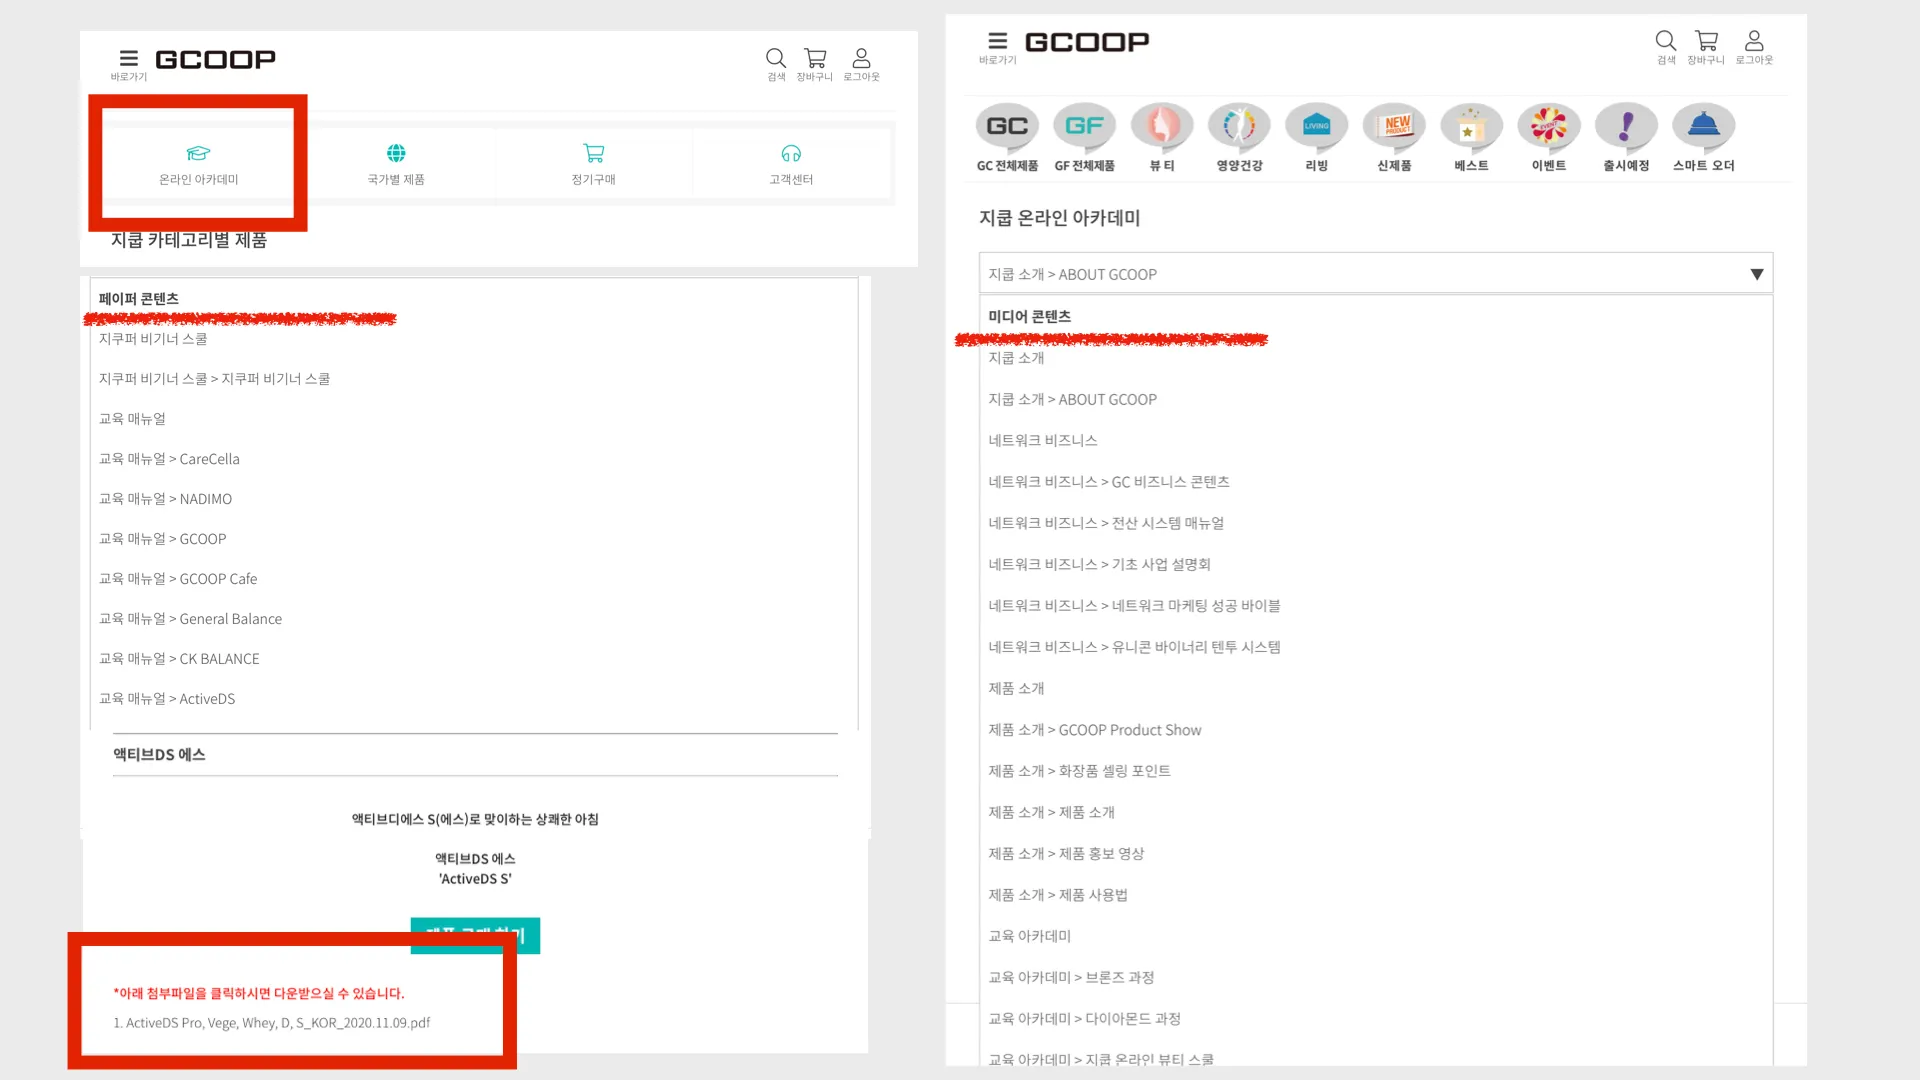The image size is (1920, 1080).
Task: Click the 이벤트 event category icon
Action: [x=1548, y=127]
